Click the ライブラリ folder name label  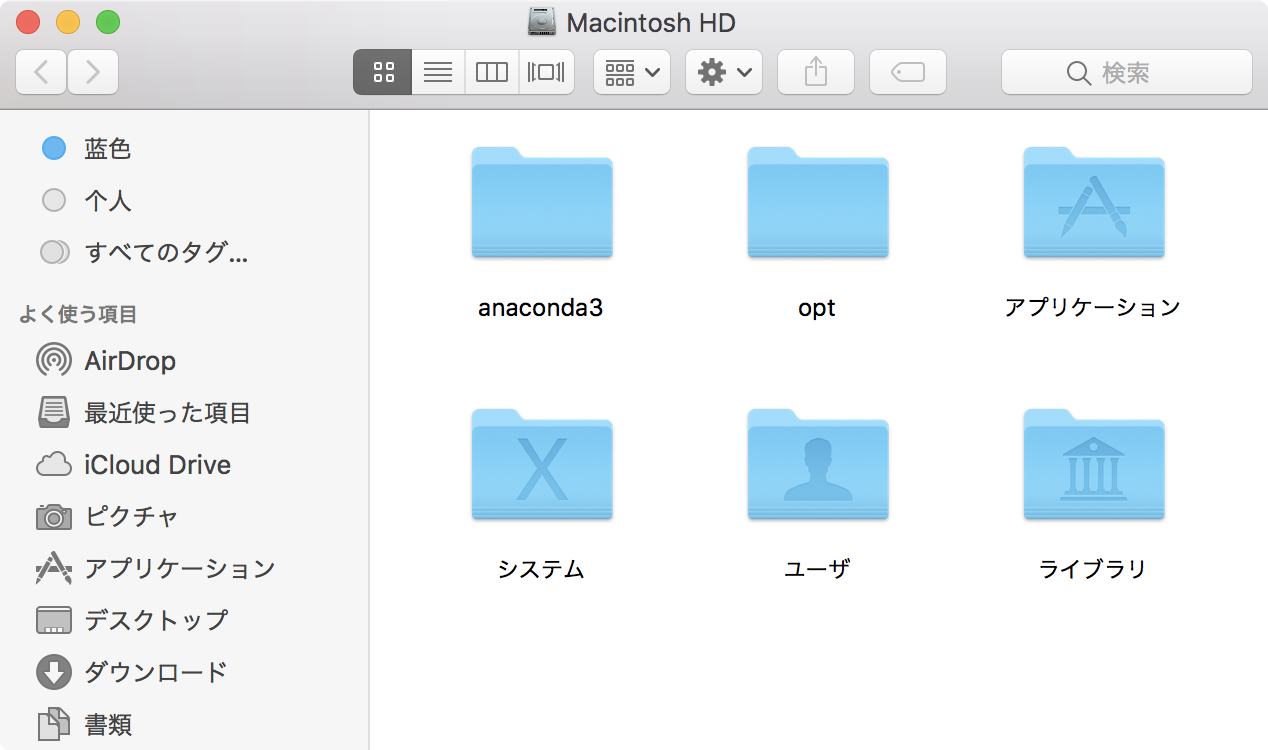1093,569
